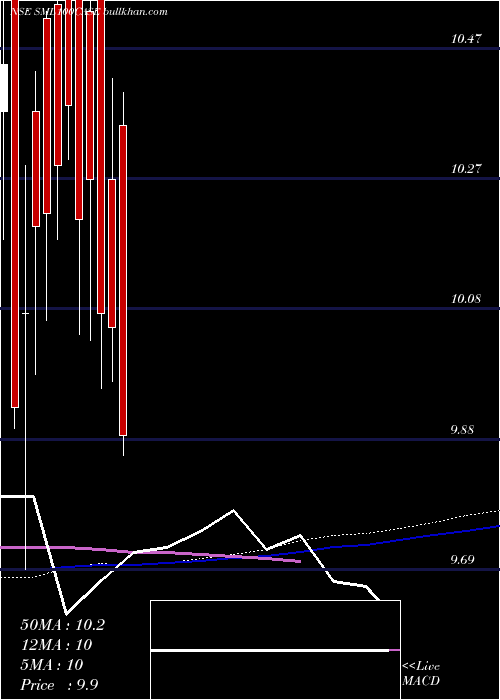Viewport: 500px width, 700px height.
Task: Click the white candlestick at the left edge
Action: pyautogui.click(x=4, y=88)
